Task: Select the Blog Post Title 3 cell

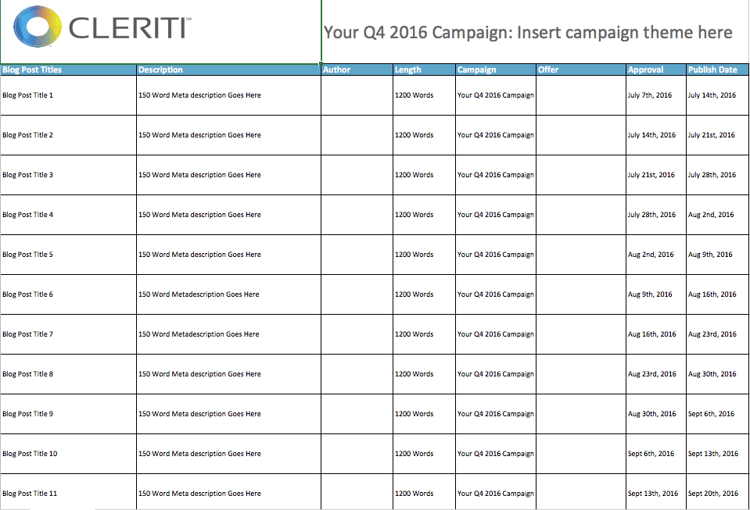Action: pyautogui.click(x=68, y=175)
